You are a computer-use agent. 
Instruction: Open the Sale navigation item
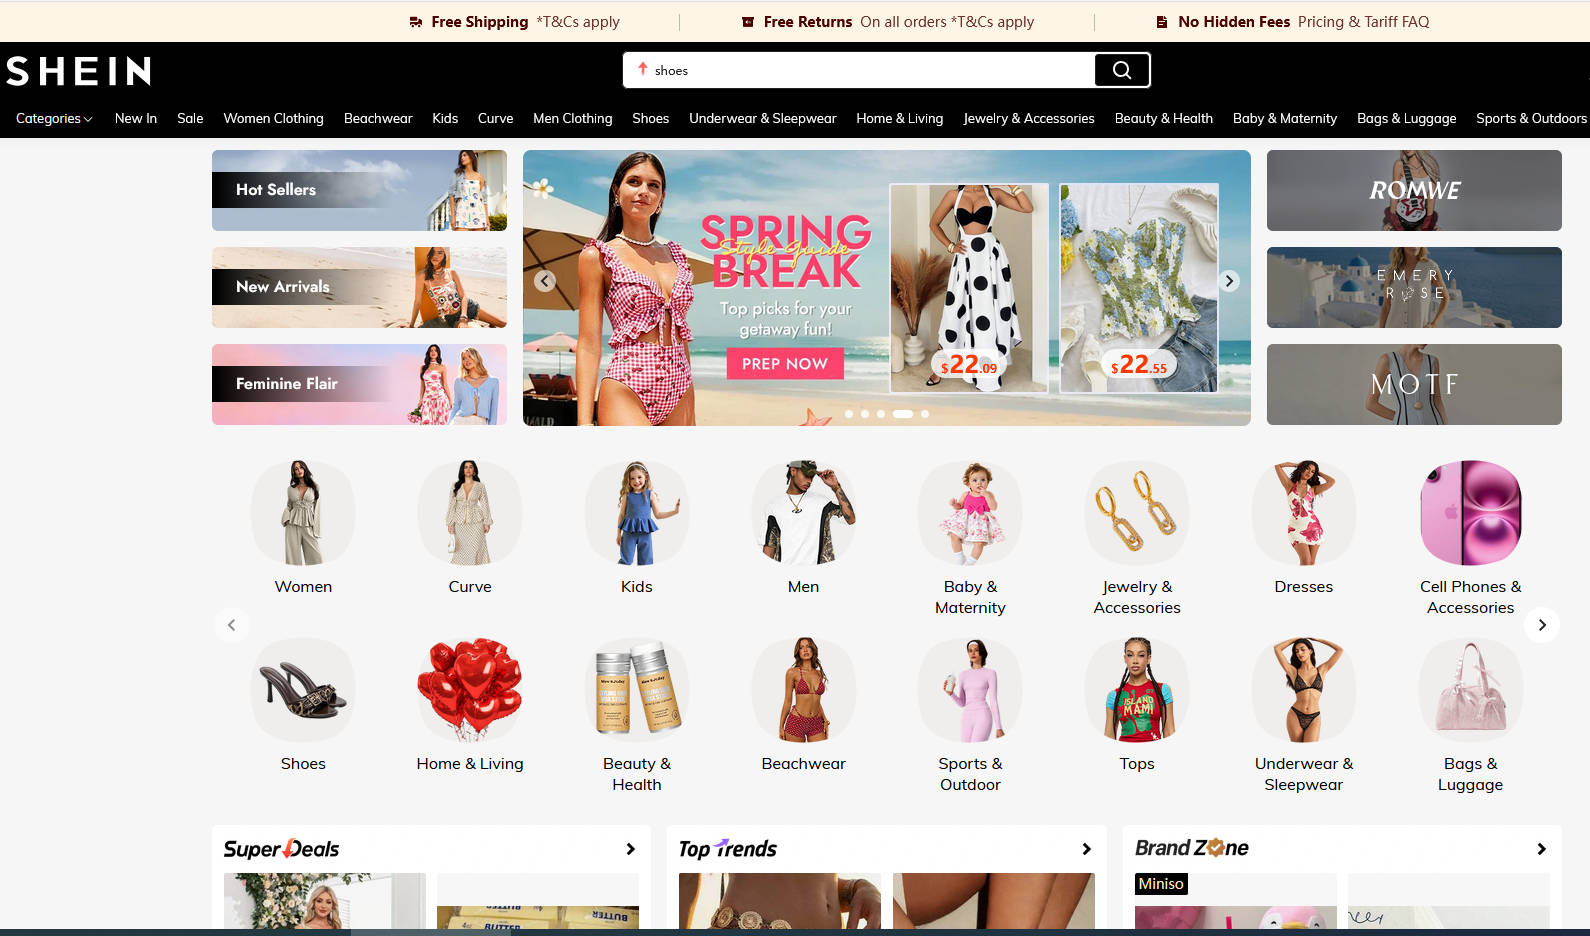(190, 118)
